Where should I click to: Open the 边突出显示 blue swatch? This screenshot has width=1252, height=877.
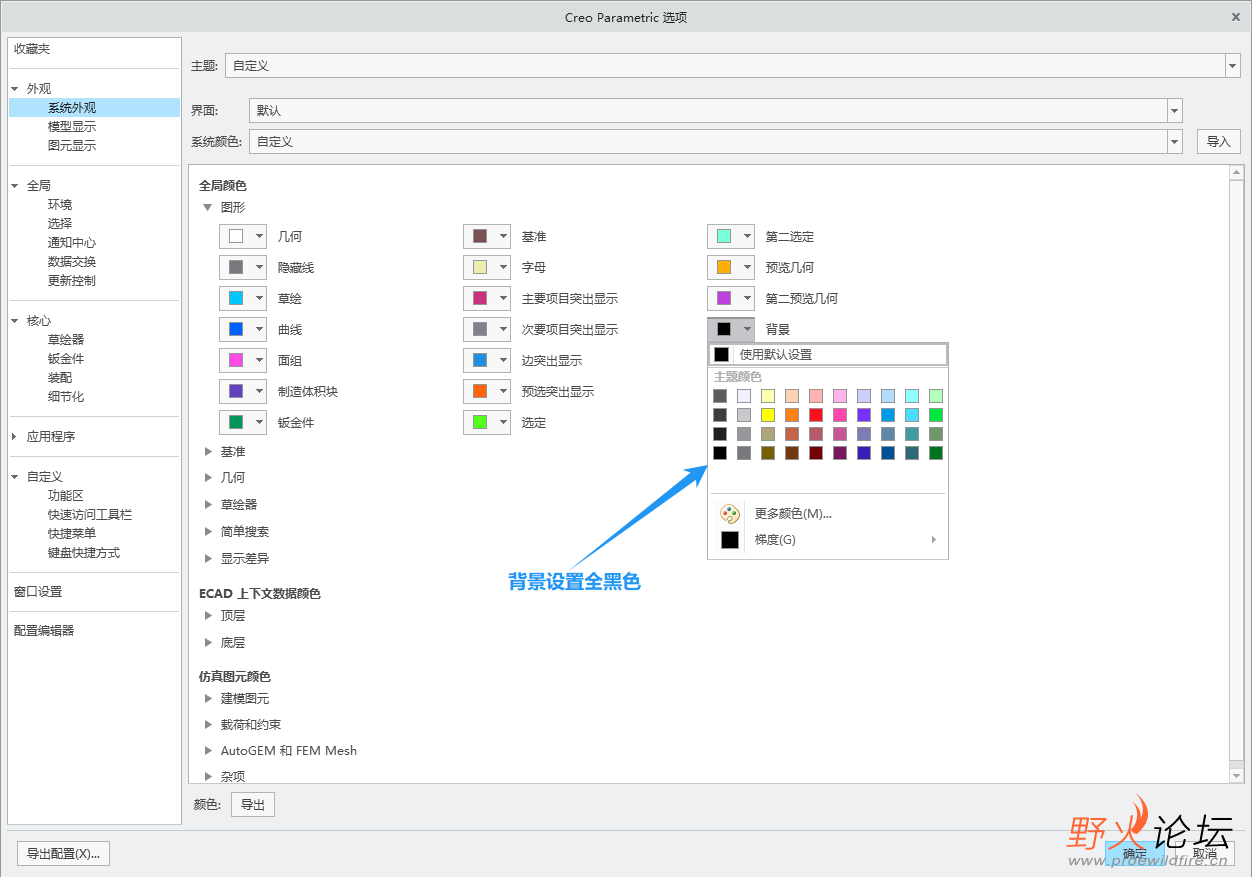click(x=487, y=361)
